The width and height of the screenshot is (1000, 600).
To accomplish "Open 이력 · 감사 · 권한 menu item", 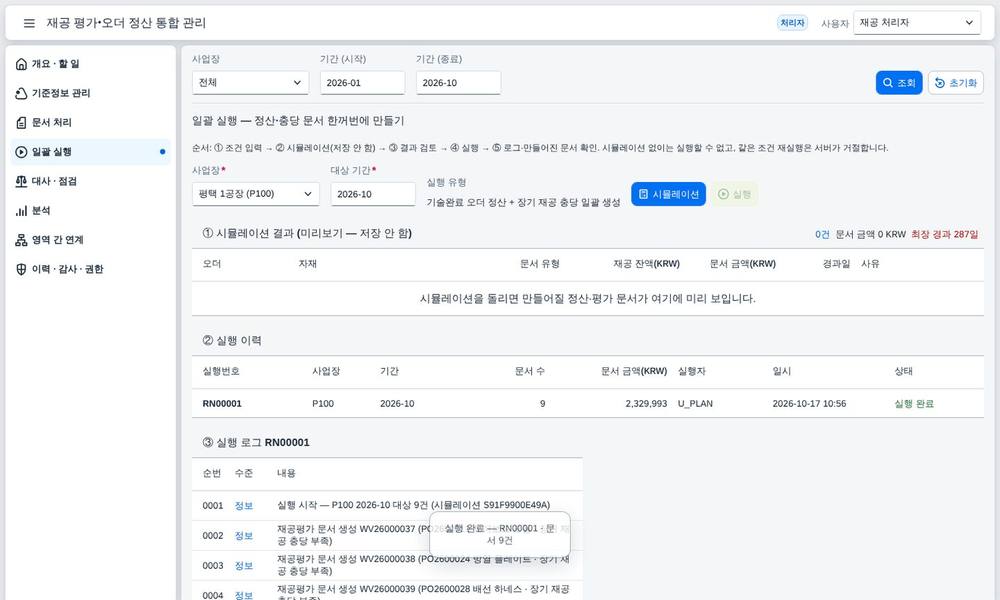I will pos(91,269).
